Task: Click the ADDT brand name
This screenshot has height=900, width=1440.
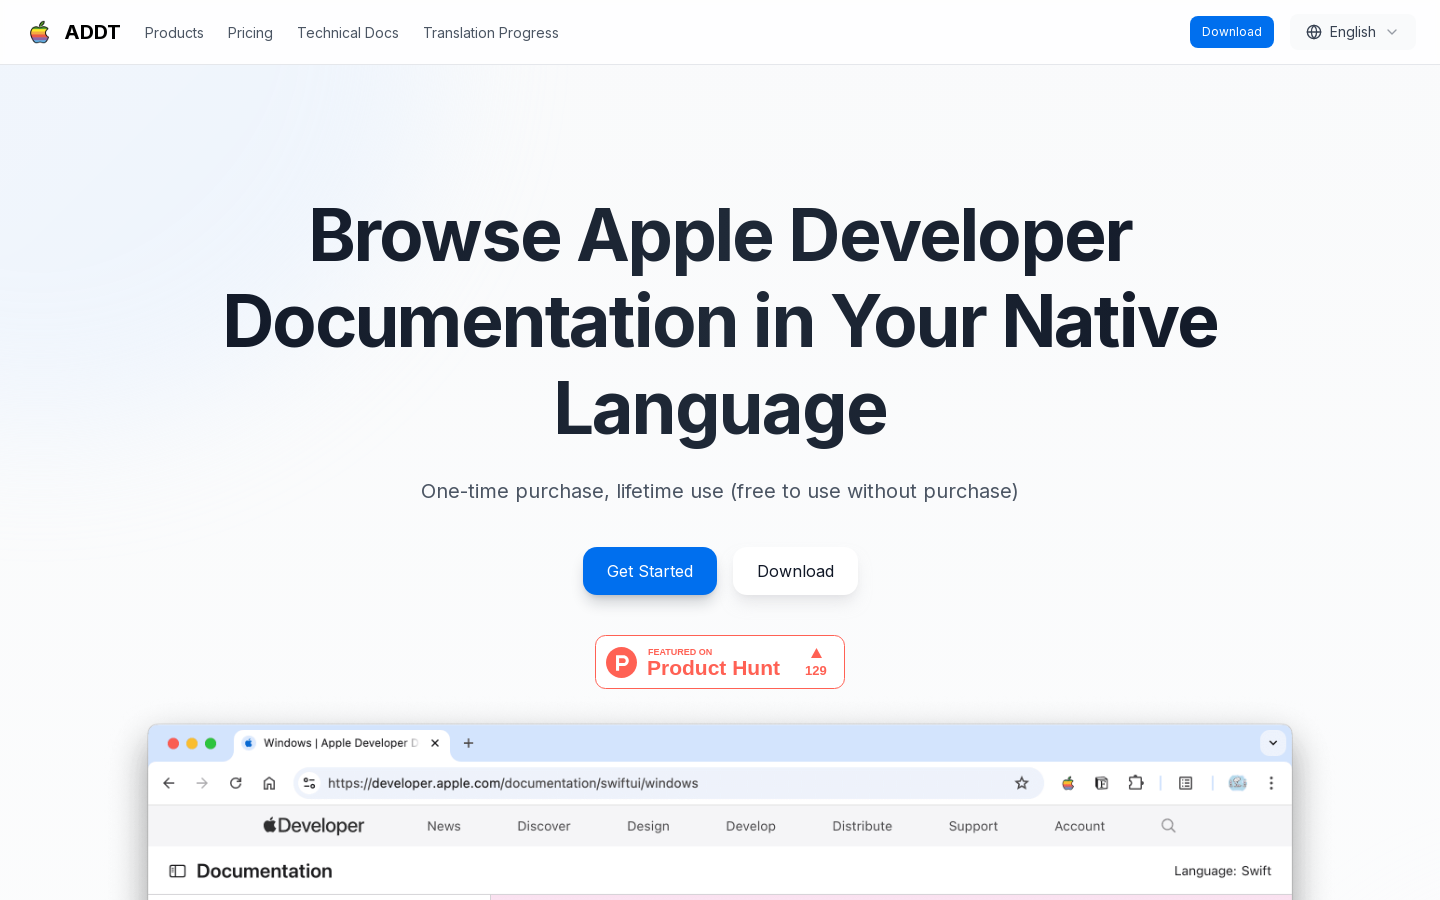Action: pos(92,32)
